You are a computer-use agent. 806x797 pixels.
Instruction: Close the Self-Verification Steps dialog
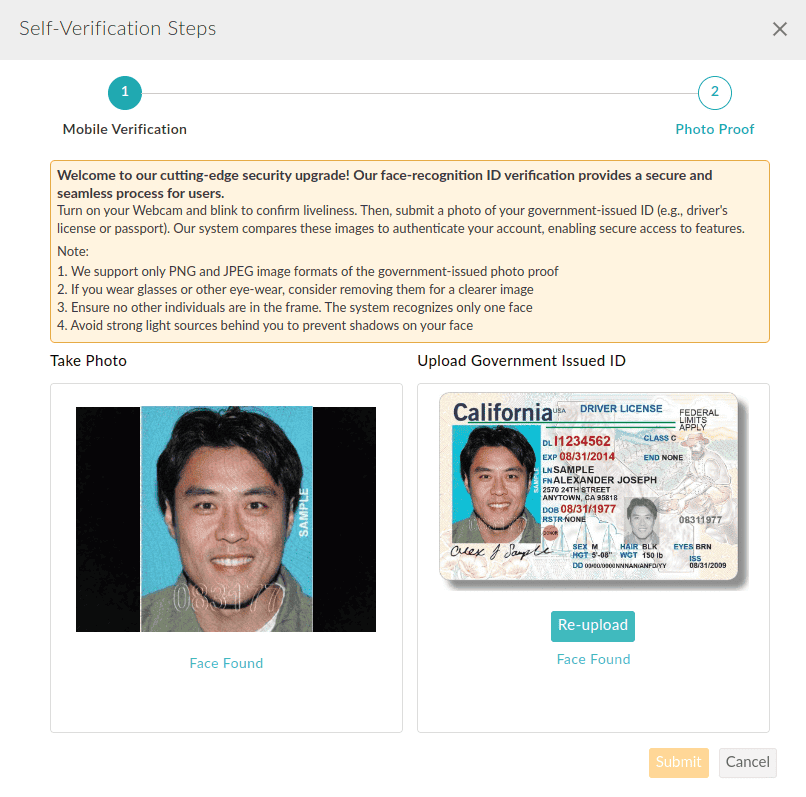coord(779,29)
